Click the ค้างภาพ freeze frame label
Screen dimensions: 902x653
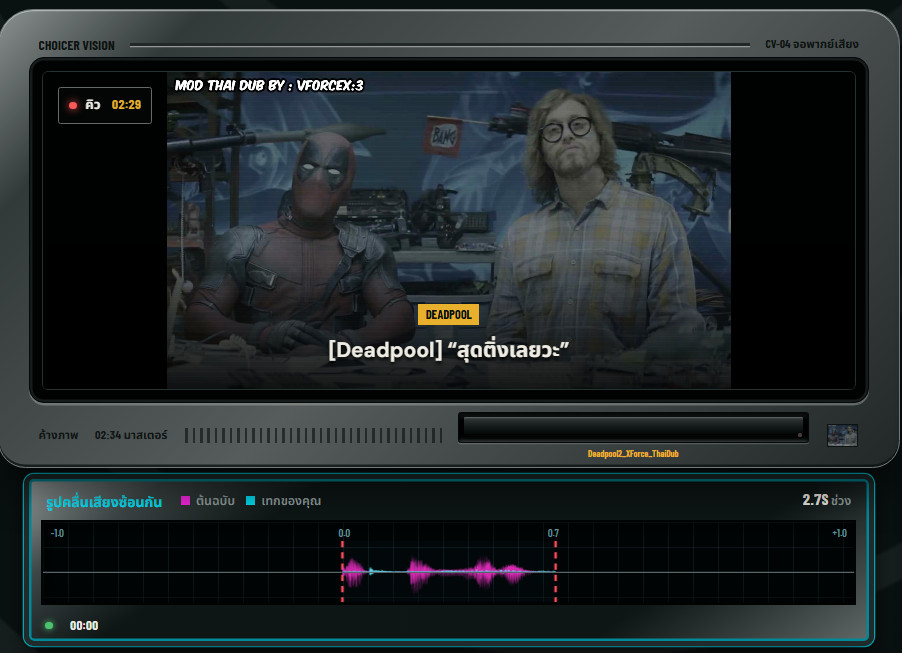click(x=59, y=435)
